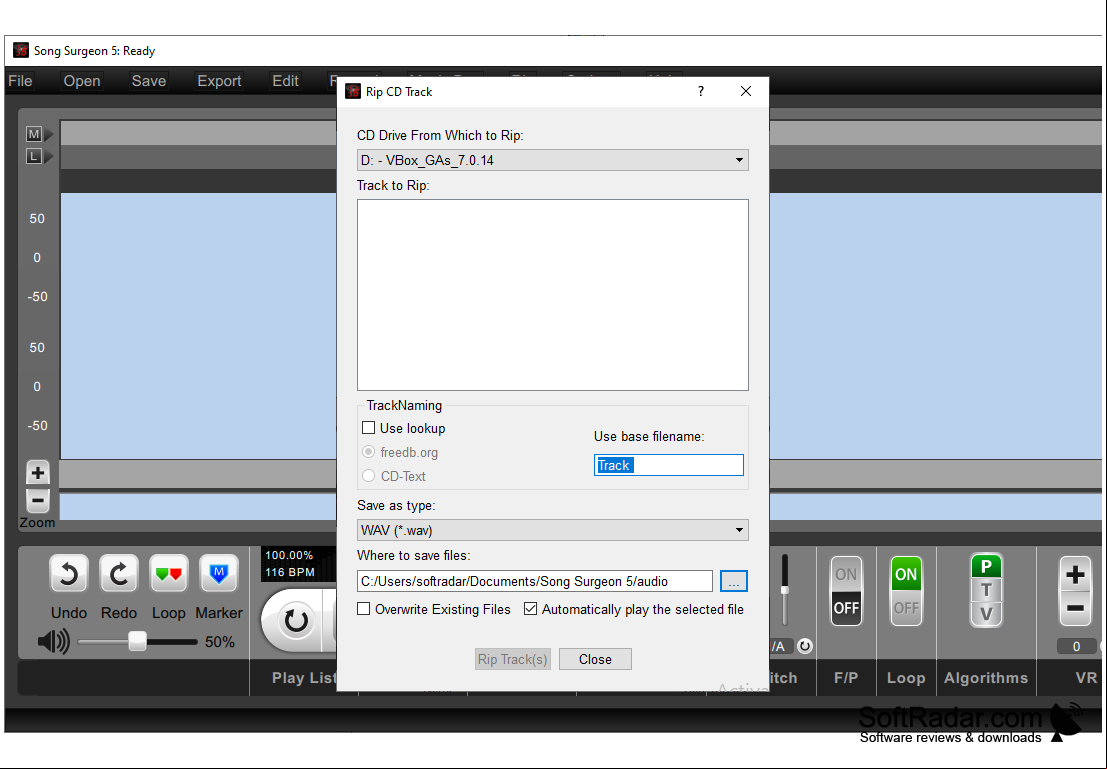The width and height of the screenshot is (1107, 769).
Task: Zoom in with the plus button above Zoom
Action: pos(38,473)
